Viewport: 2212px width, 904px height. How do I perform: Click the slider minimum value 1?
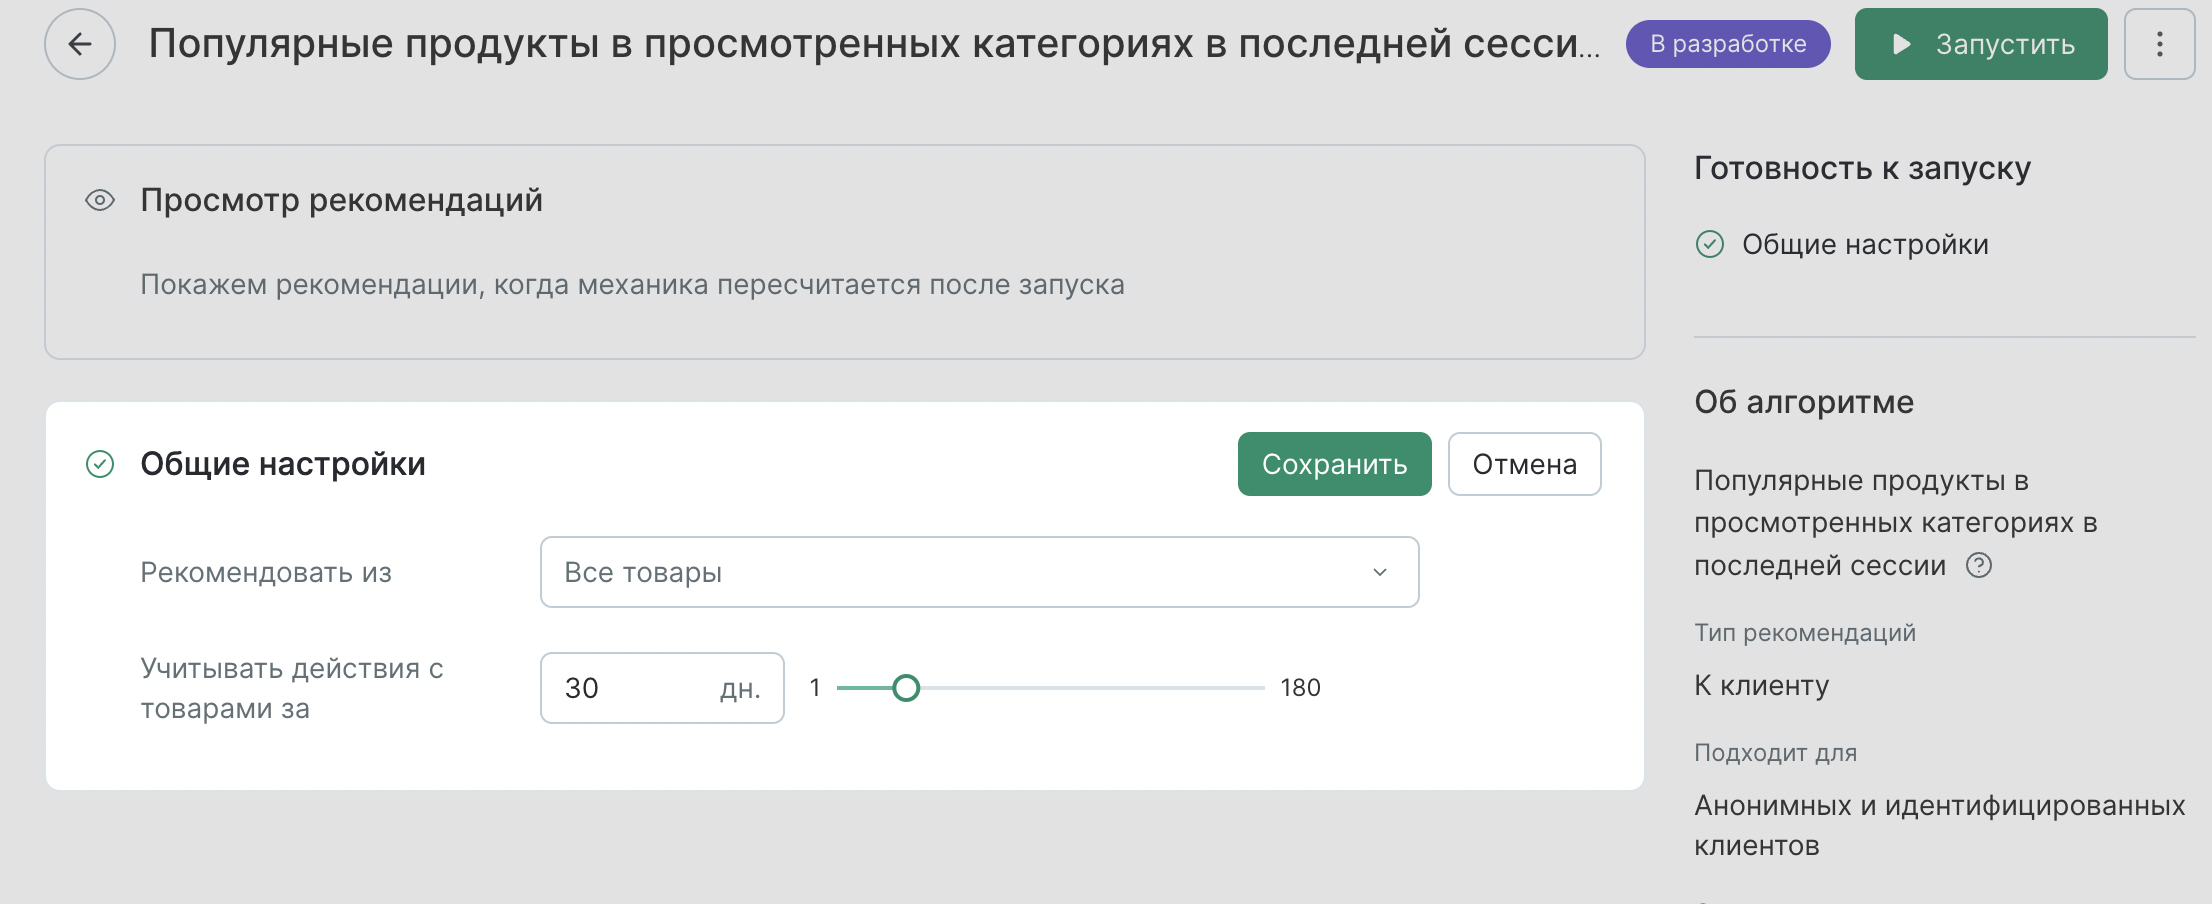(x=815, y=688)
